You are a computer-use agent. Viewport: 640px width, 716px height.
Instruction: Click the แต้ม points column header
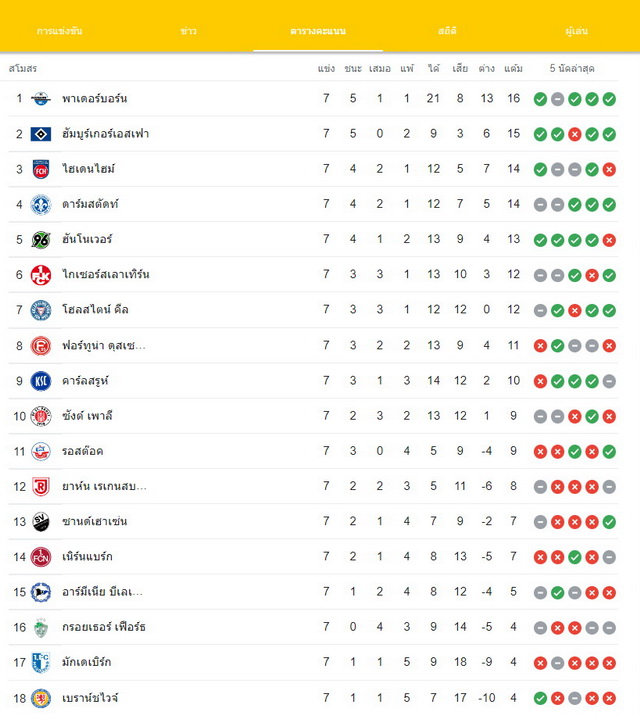[514, 68]
